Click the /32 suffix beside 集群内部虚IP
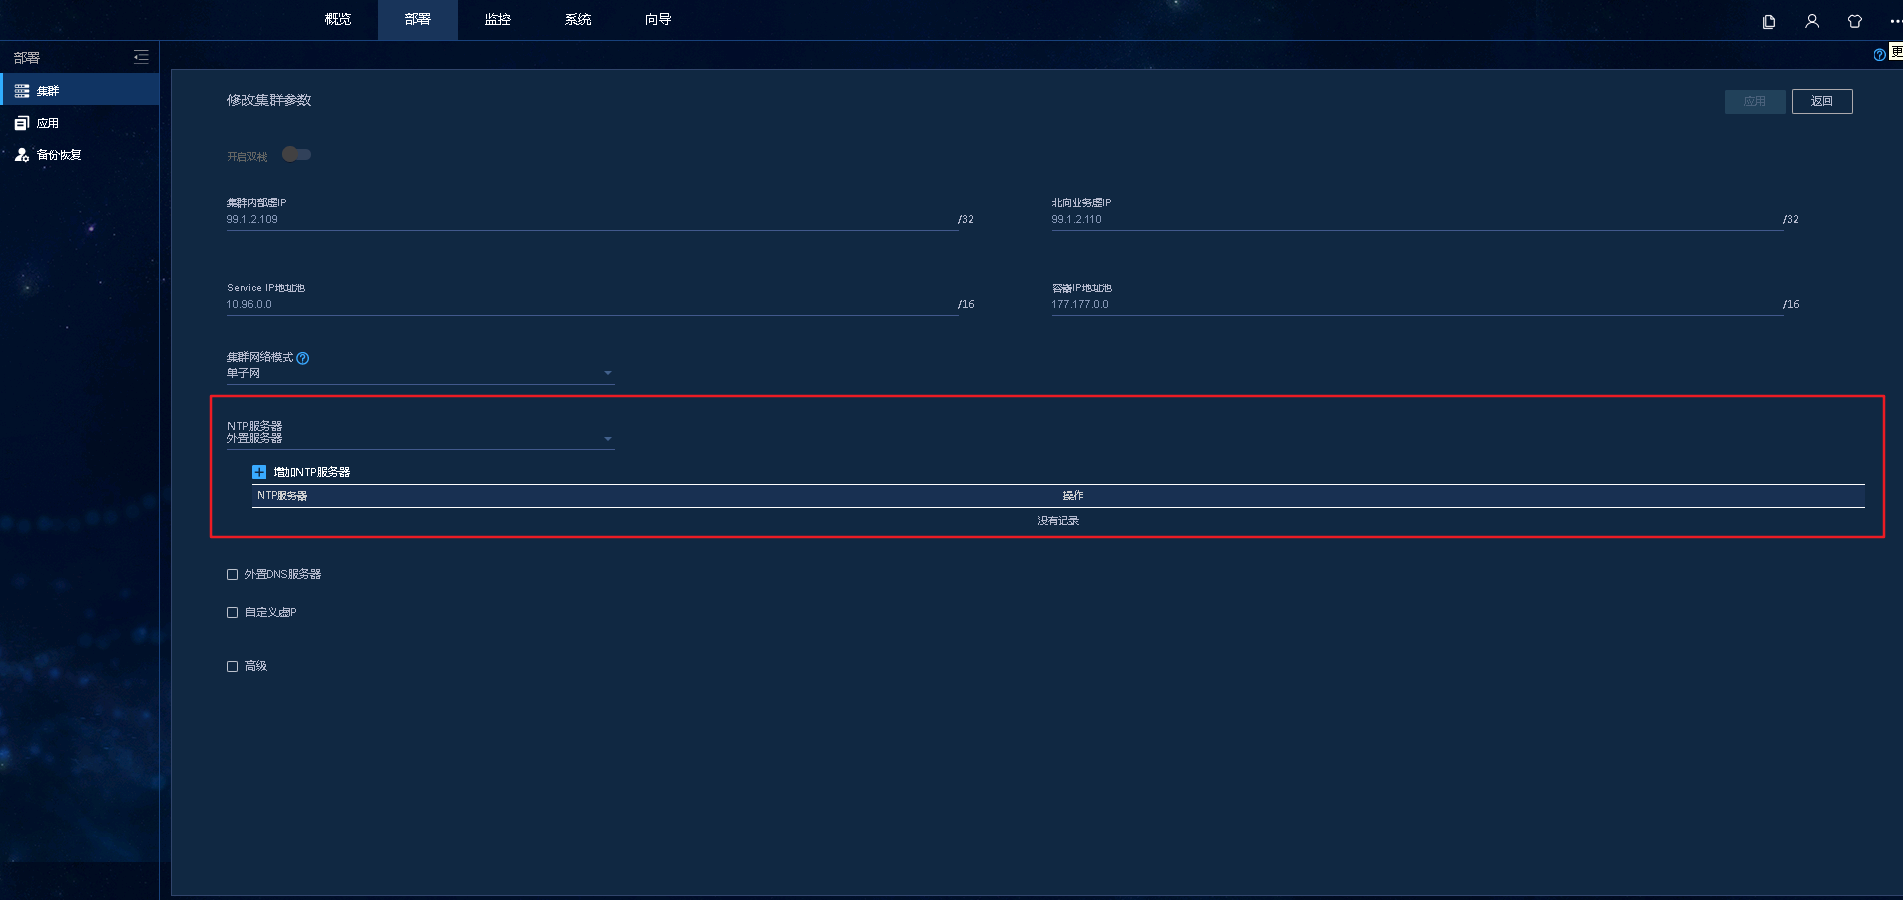Viewport: 1903px width, 900px height. point(966,219)
